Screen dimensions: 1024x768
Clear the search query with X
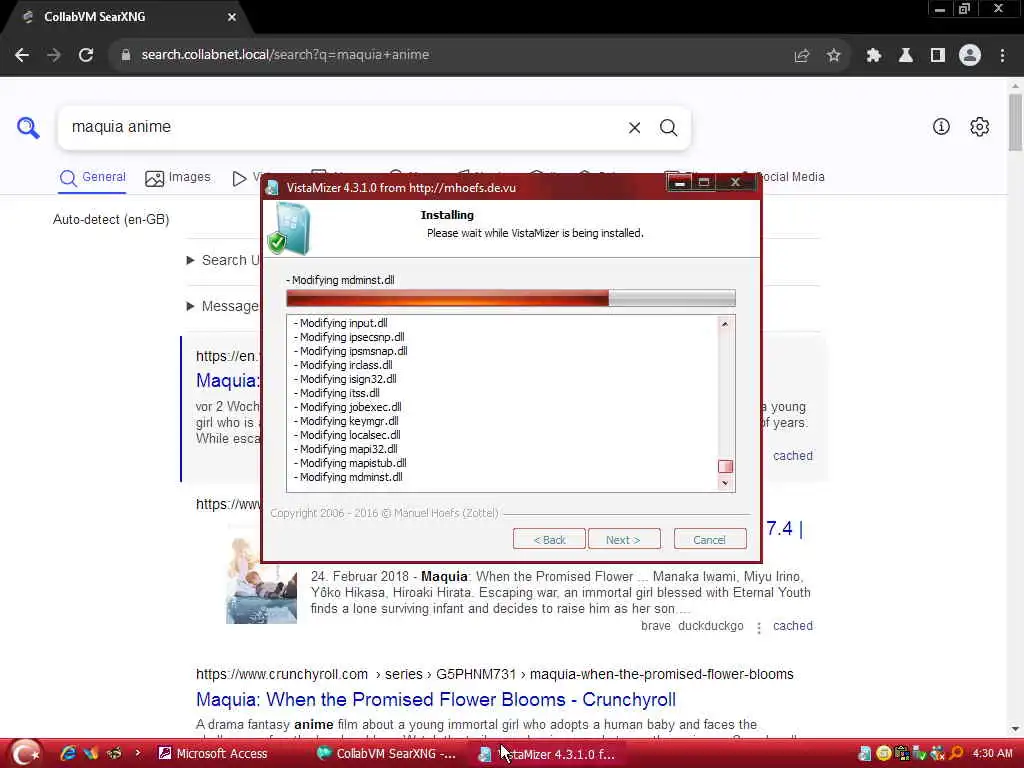point(634,127)
